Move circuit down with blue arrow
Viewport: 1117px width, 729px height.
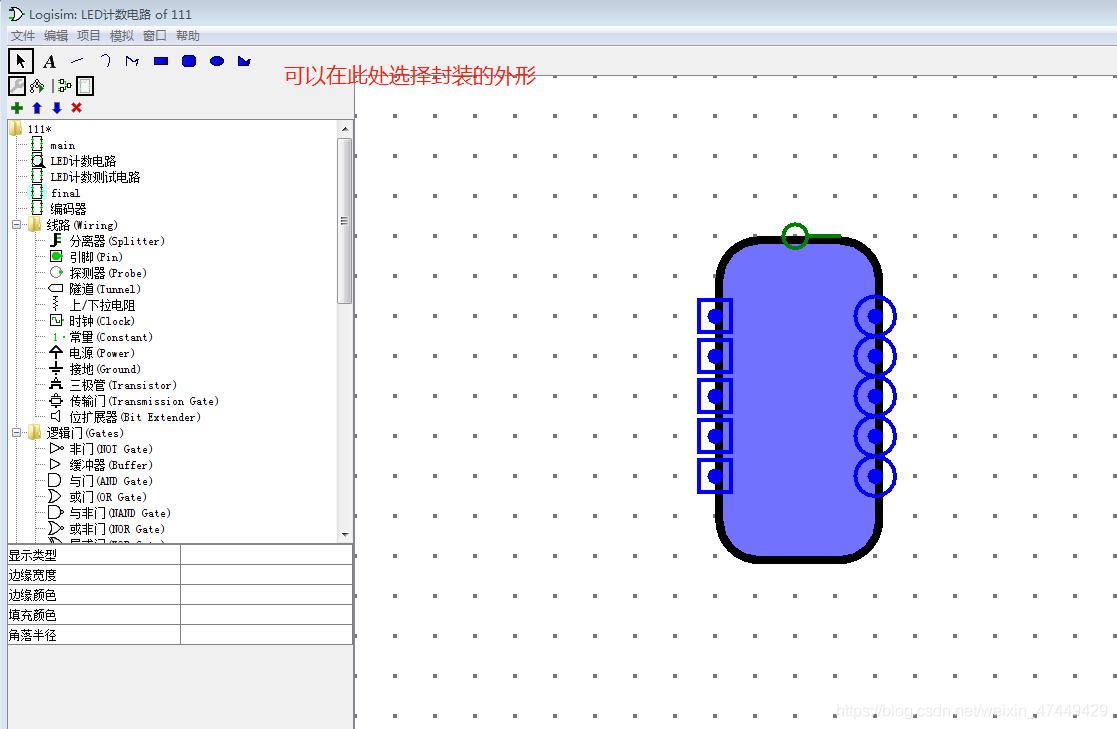57,108
